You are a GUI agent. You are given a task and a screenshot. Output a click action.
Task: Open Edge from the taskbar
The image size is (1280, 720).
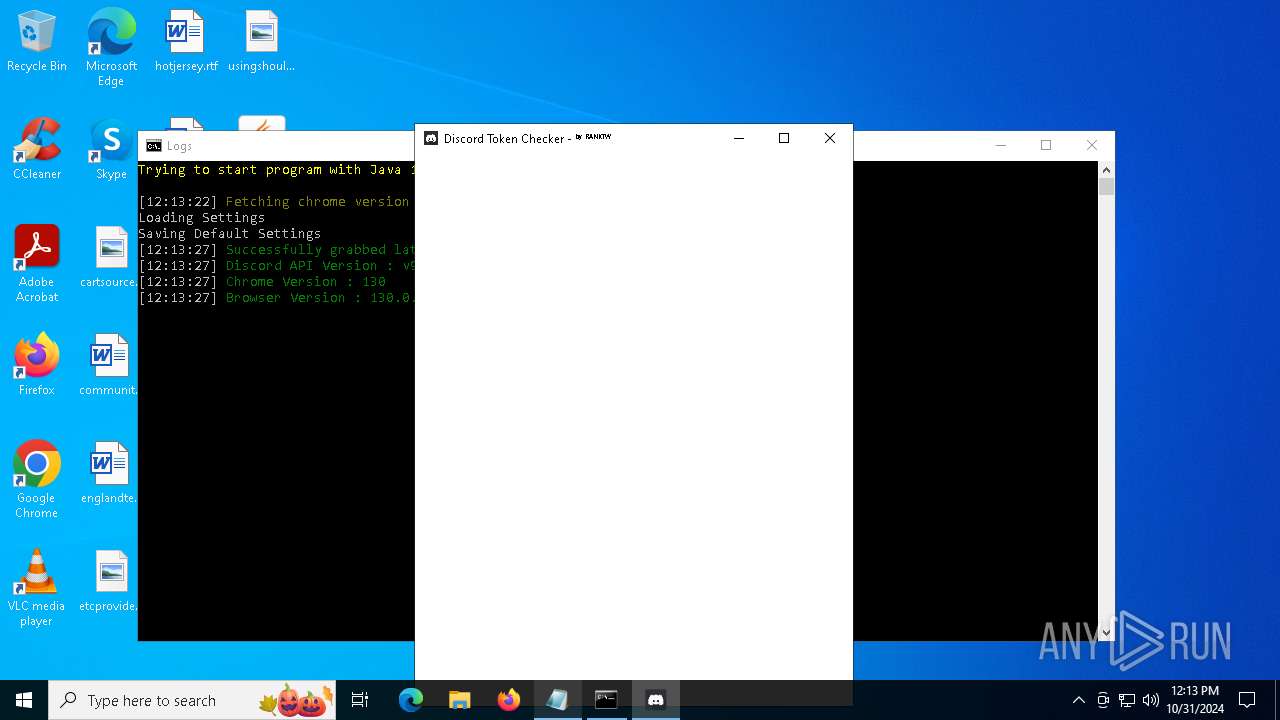pyautogui.click(x=411, y=700)
